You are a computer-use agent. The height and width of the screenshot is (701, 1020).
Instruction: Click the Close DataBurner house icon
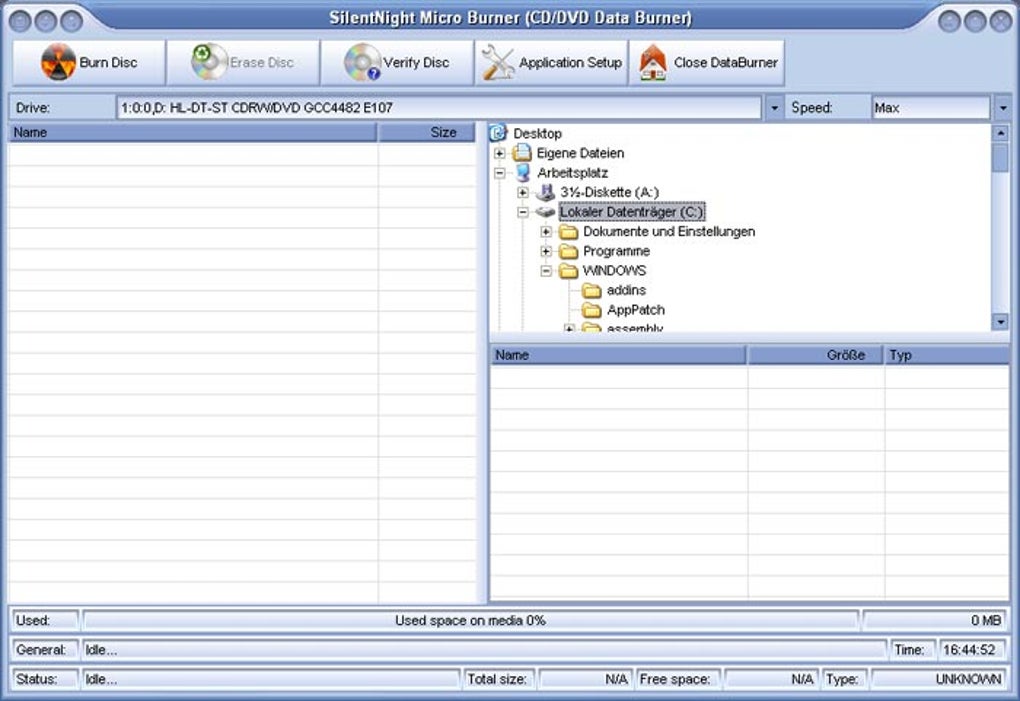(652, 62)
